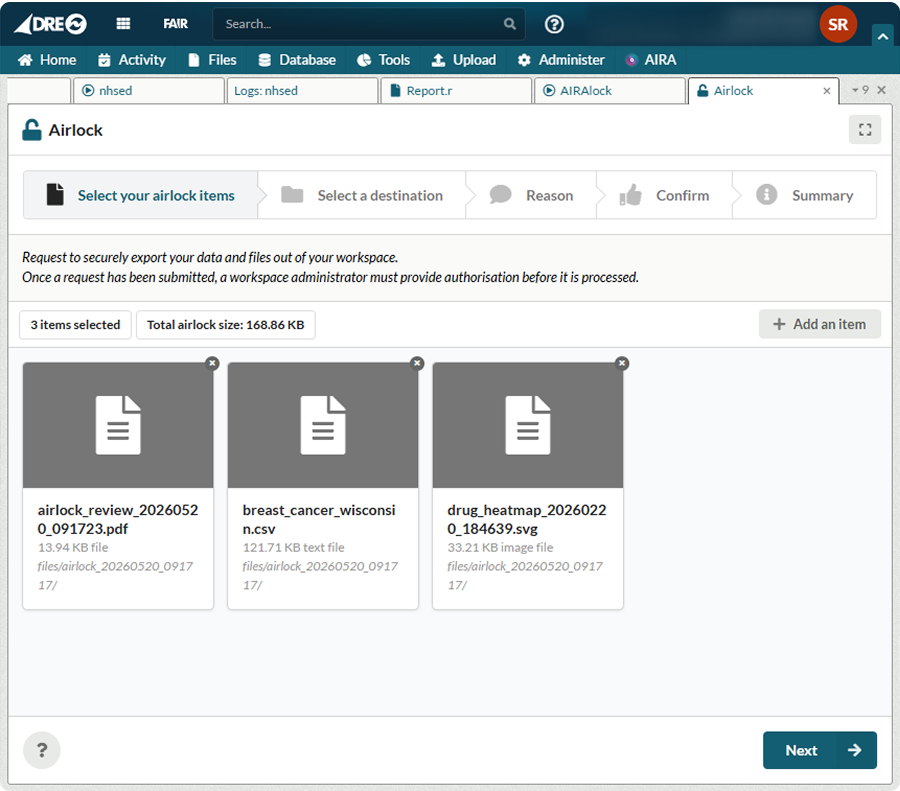Close the Airlock tab
This screenshot has height=791, width=900.
pos(827,91)
